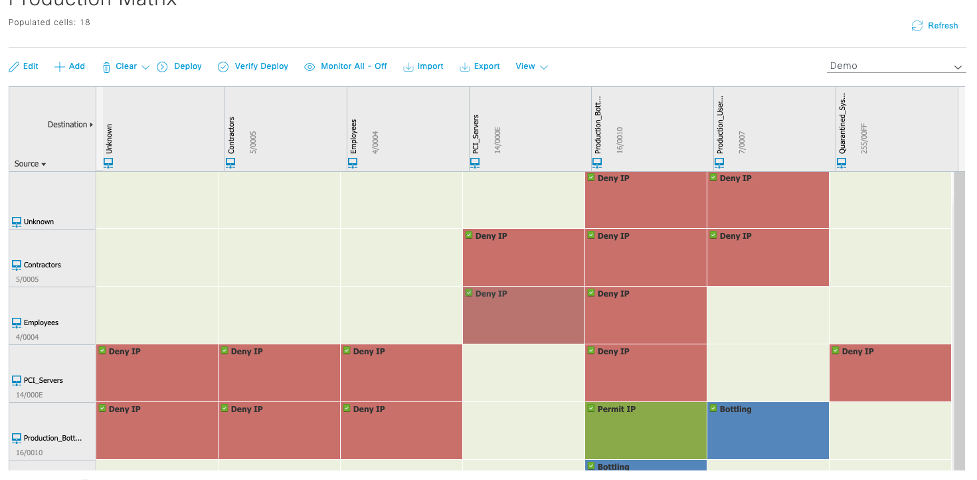Click the PCI_Servers source row label
The width and height of the screenshot is (977, 480).
(x=43, y=380)
